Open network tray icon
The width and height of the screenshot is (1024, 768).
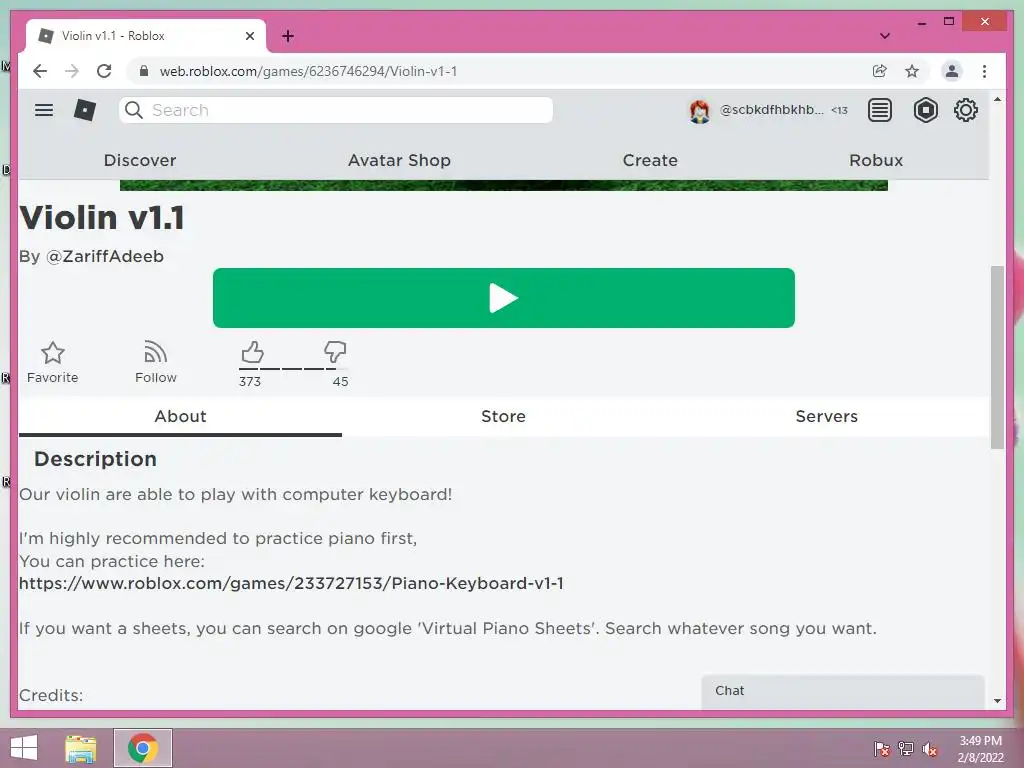(906, 749)
